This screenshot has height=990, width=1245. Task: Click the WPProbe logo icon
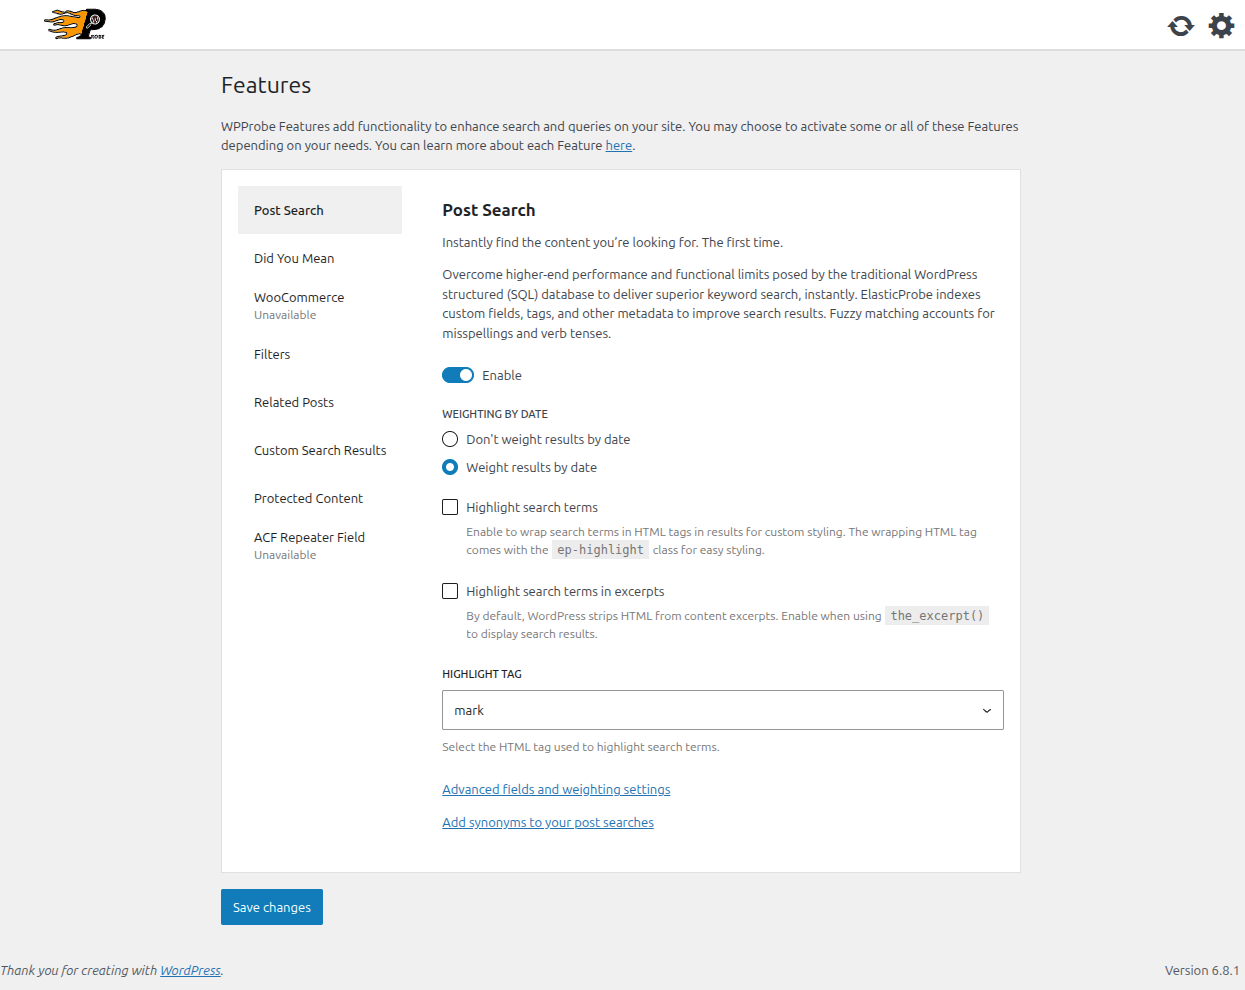(75, 24)
